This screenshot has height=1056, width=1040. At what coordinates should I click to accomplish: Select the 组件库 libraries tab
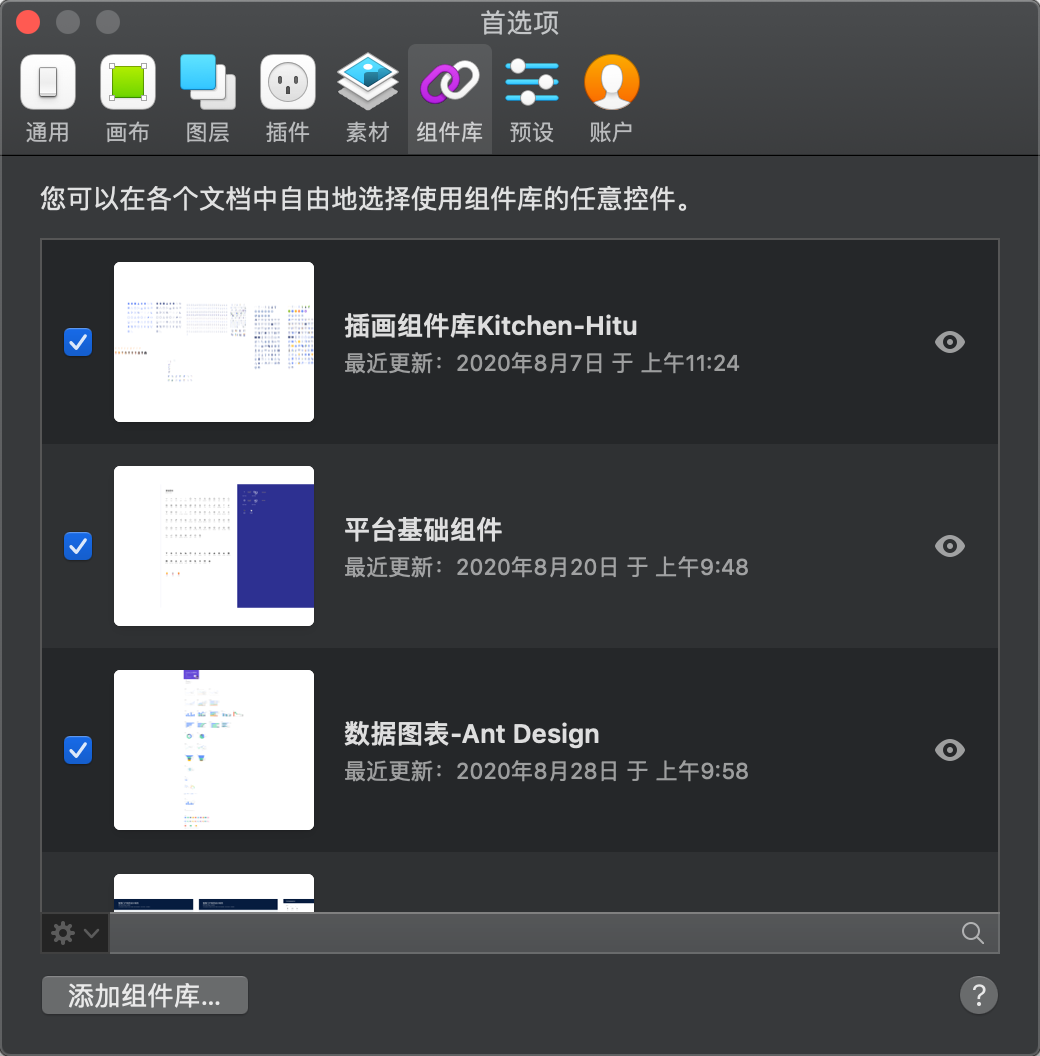pyautogui.click(x=449, y=98)
